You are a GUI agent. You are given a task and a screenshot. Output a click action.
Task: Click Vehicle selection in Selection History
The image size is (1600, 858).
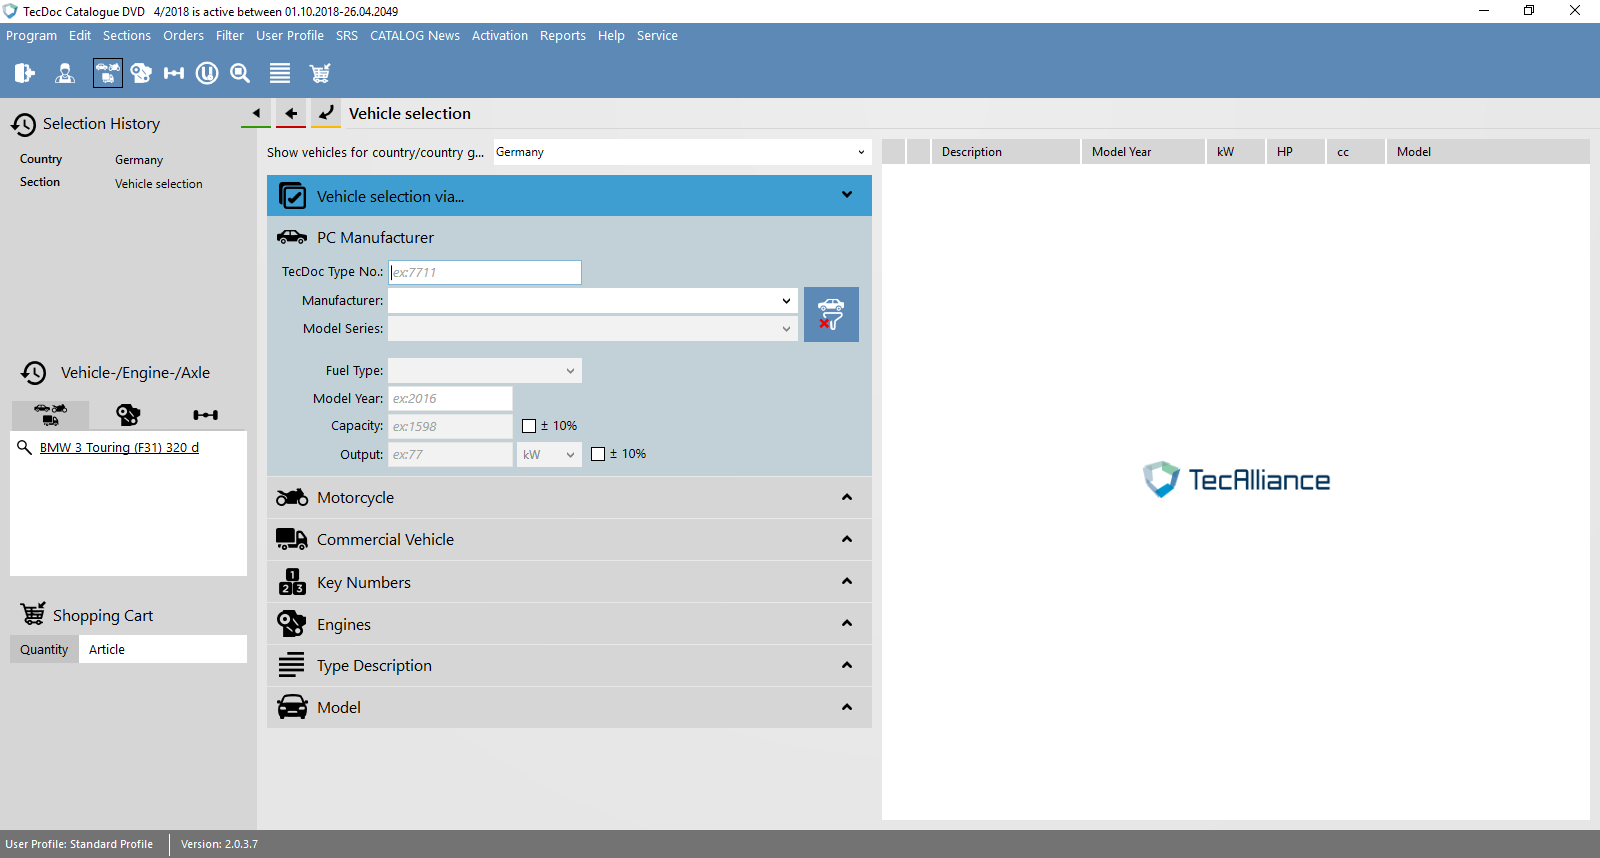pyautogui.click(x=159, y=184)
